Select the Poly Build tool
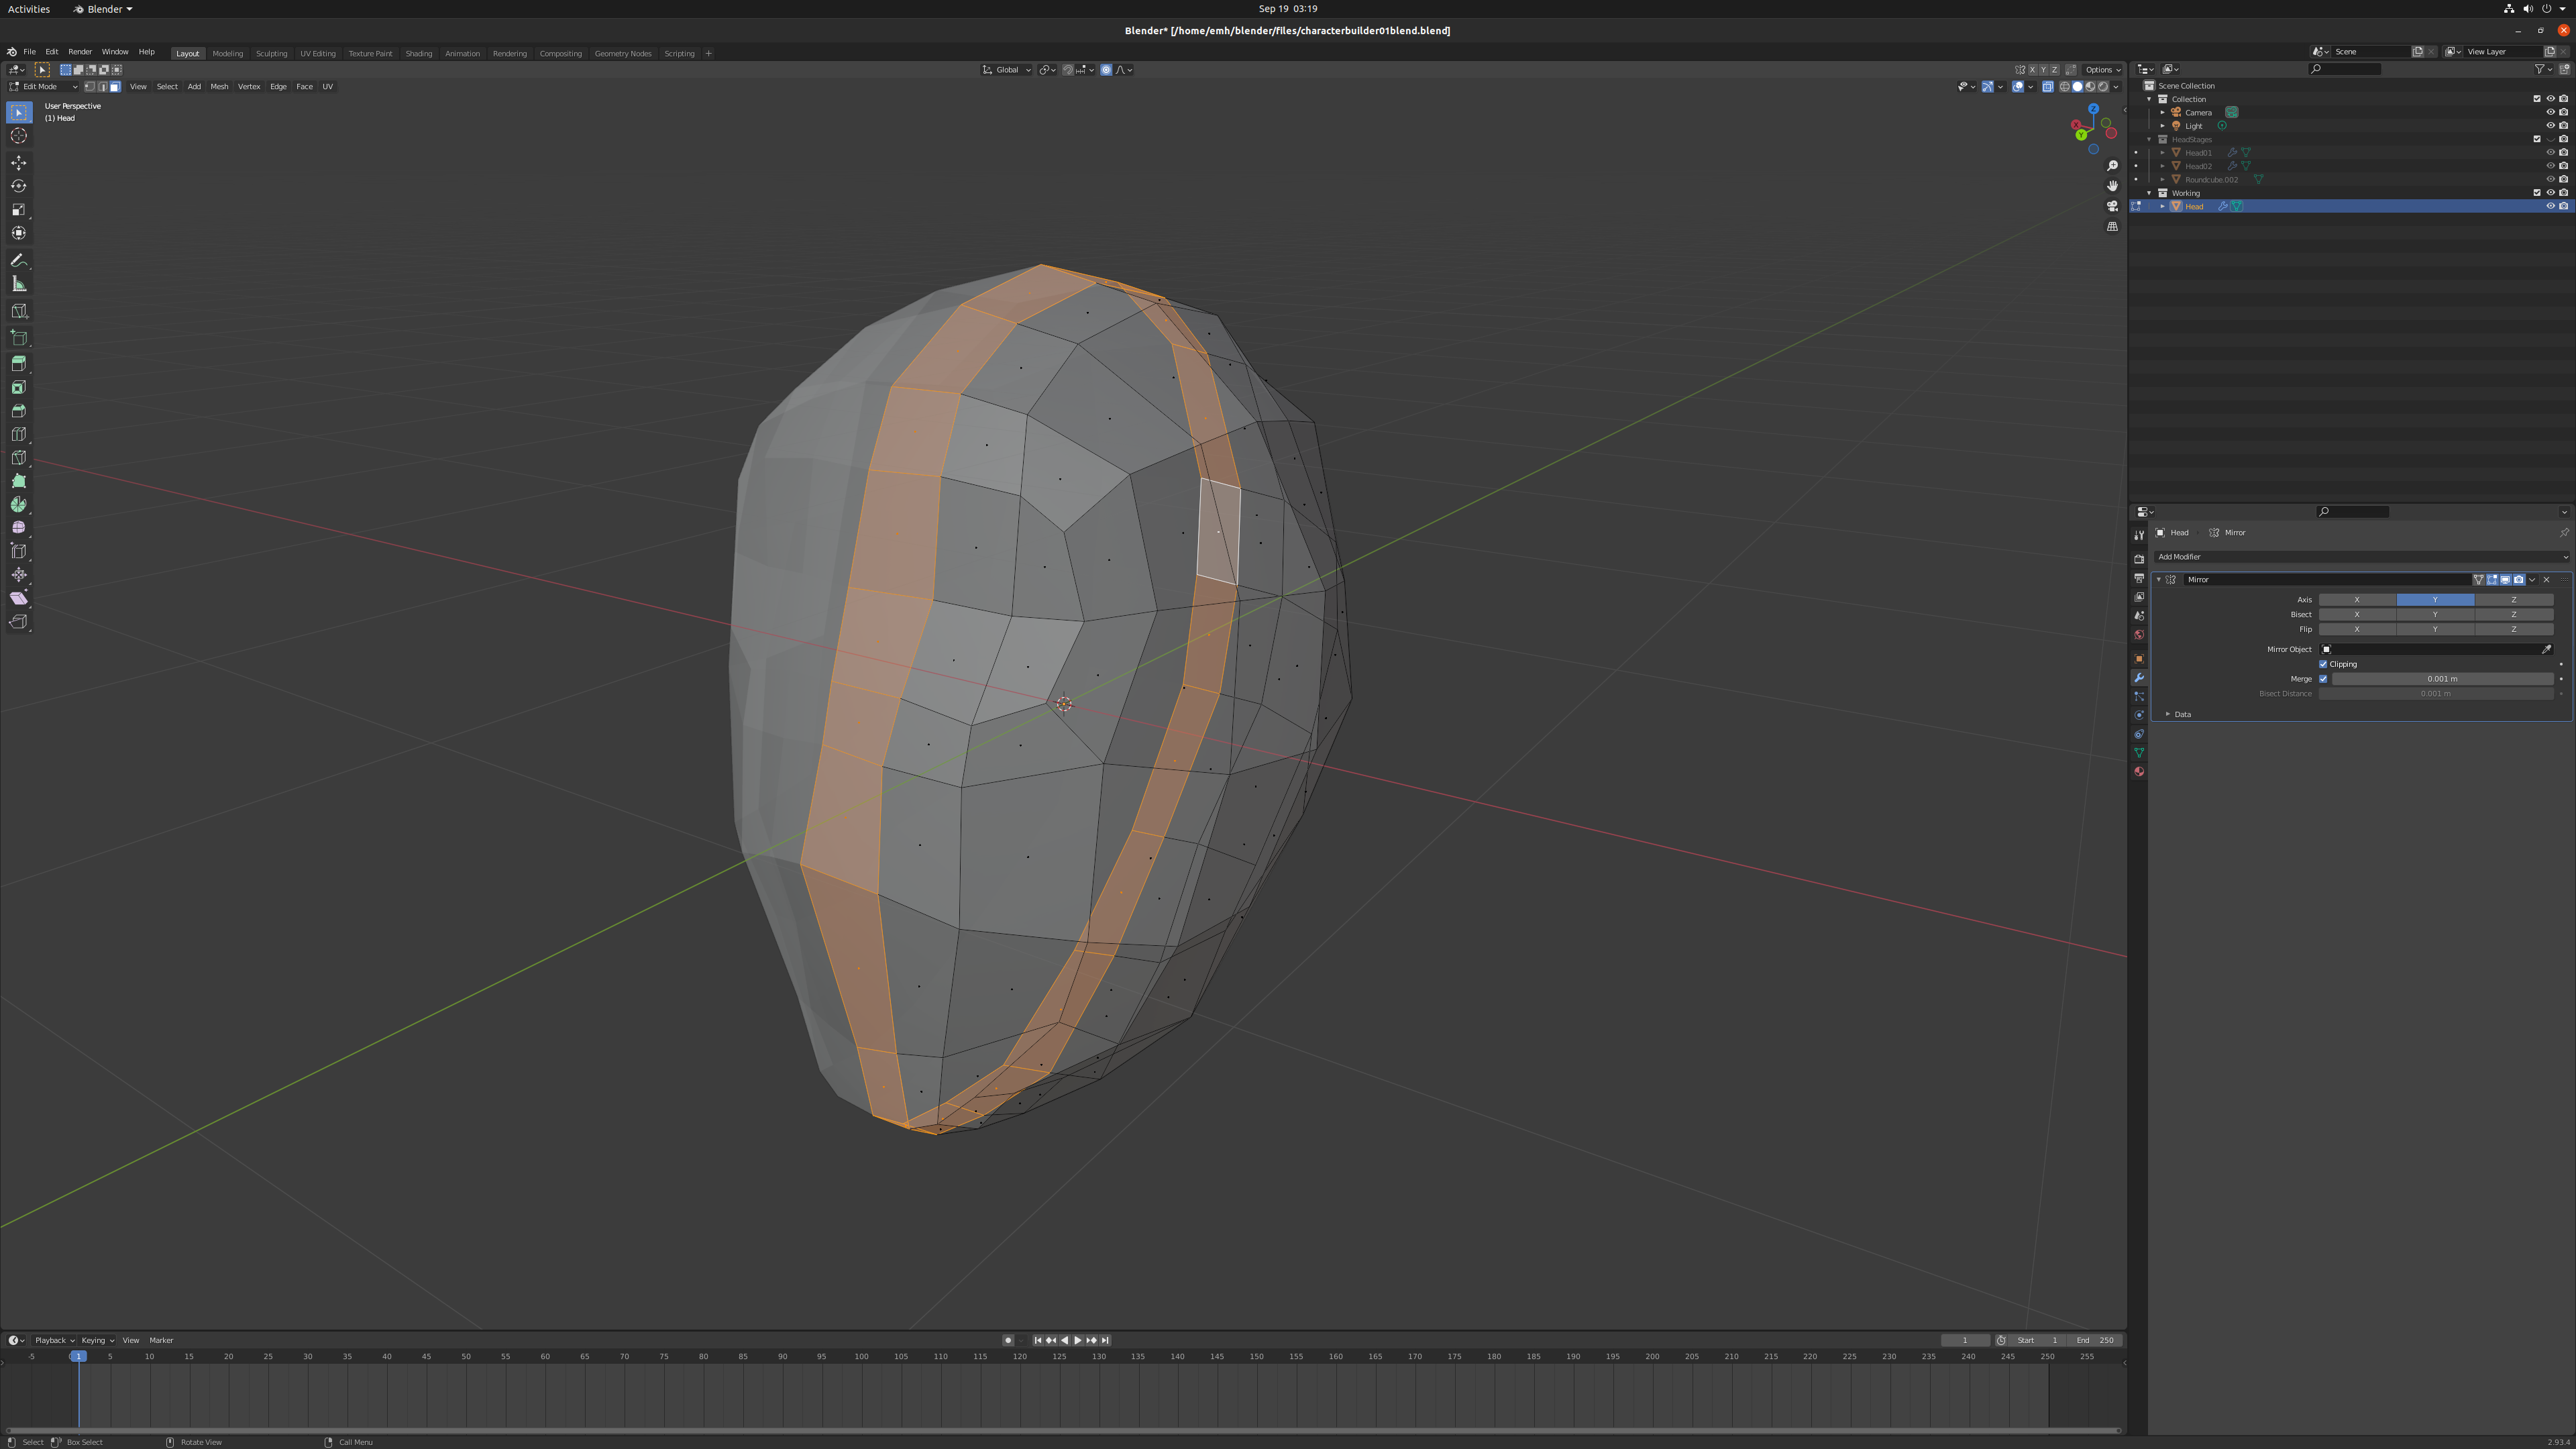This screenshot has height=1449, width=2576. [19, 482]
